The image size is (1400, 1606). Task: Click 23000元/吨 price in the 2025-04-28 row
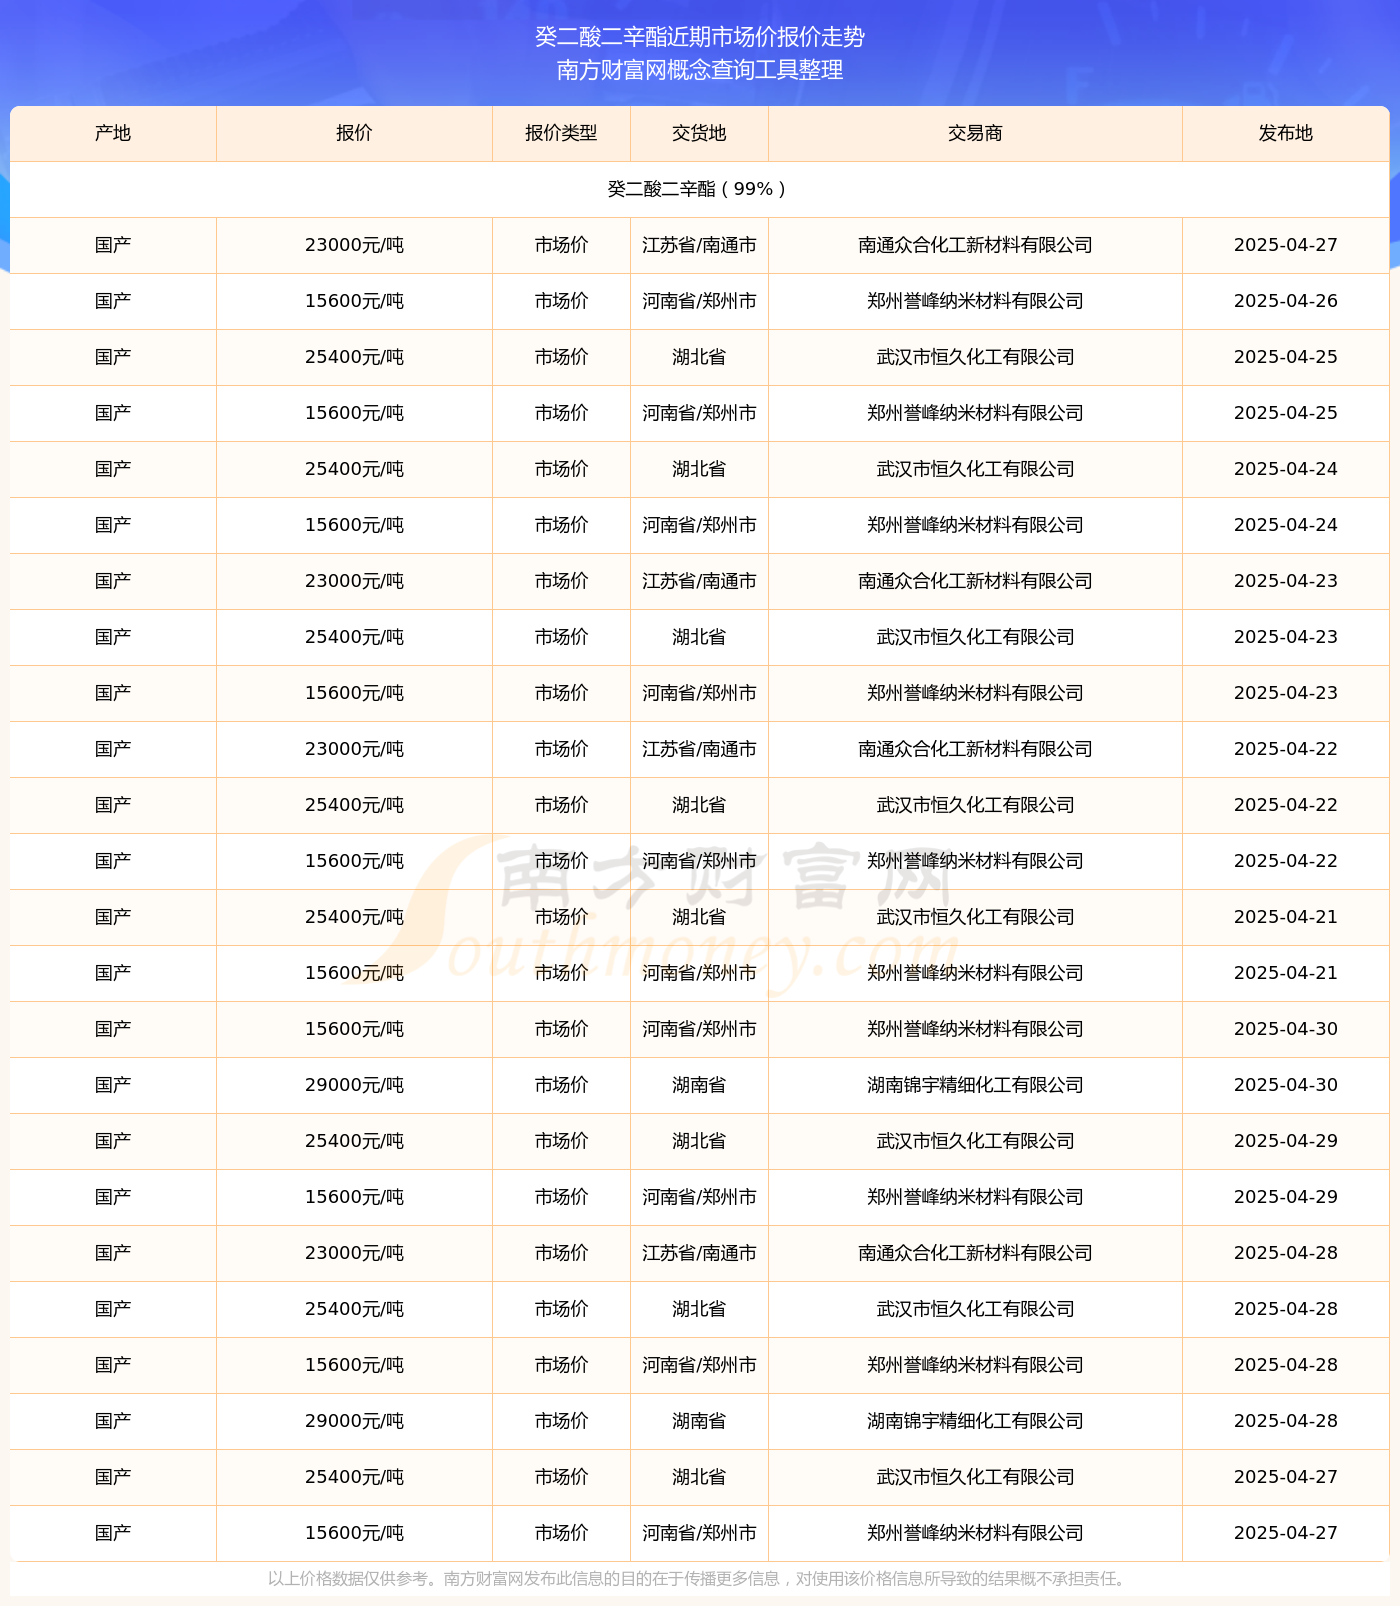[x=354, y=1253]
